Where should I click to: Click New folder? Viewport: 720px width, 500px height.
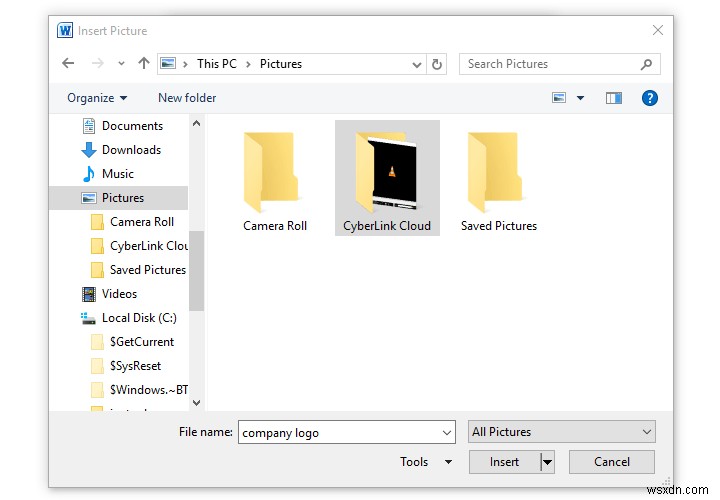point(187,98)
